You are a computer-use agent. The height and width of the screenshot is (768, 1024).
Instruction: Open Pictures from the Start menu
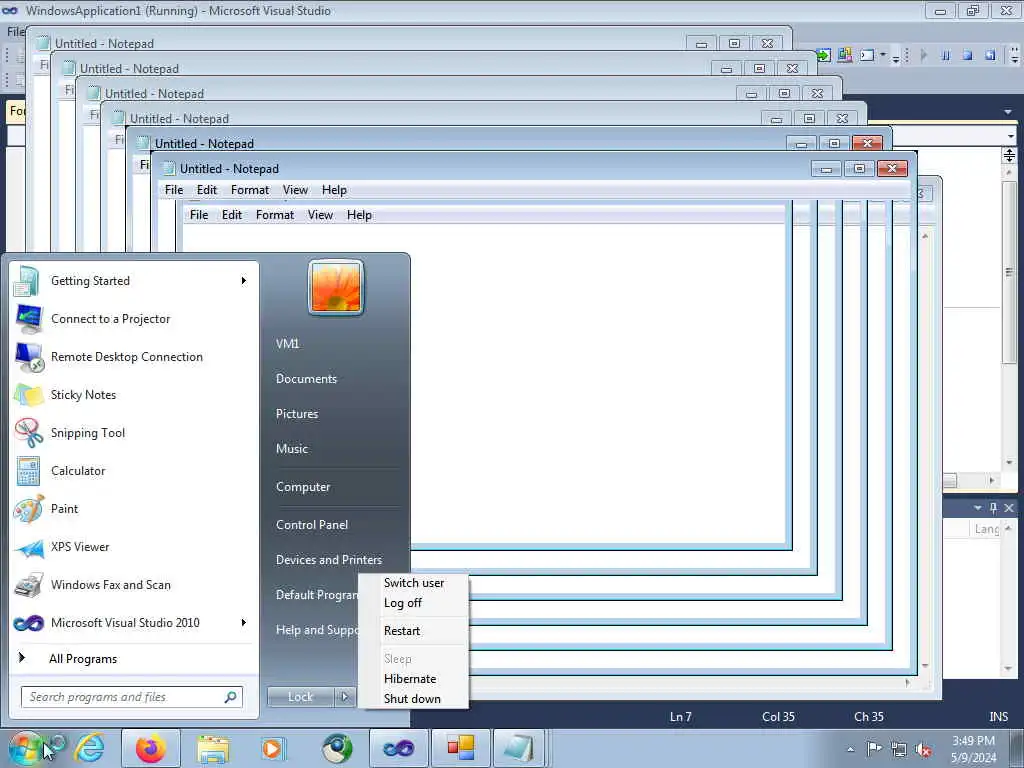click(x=296, y=413)
